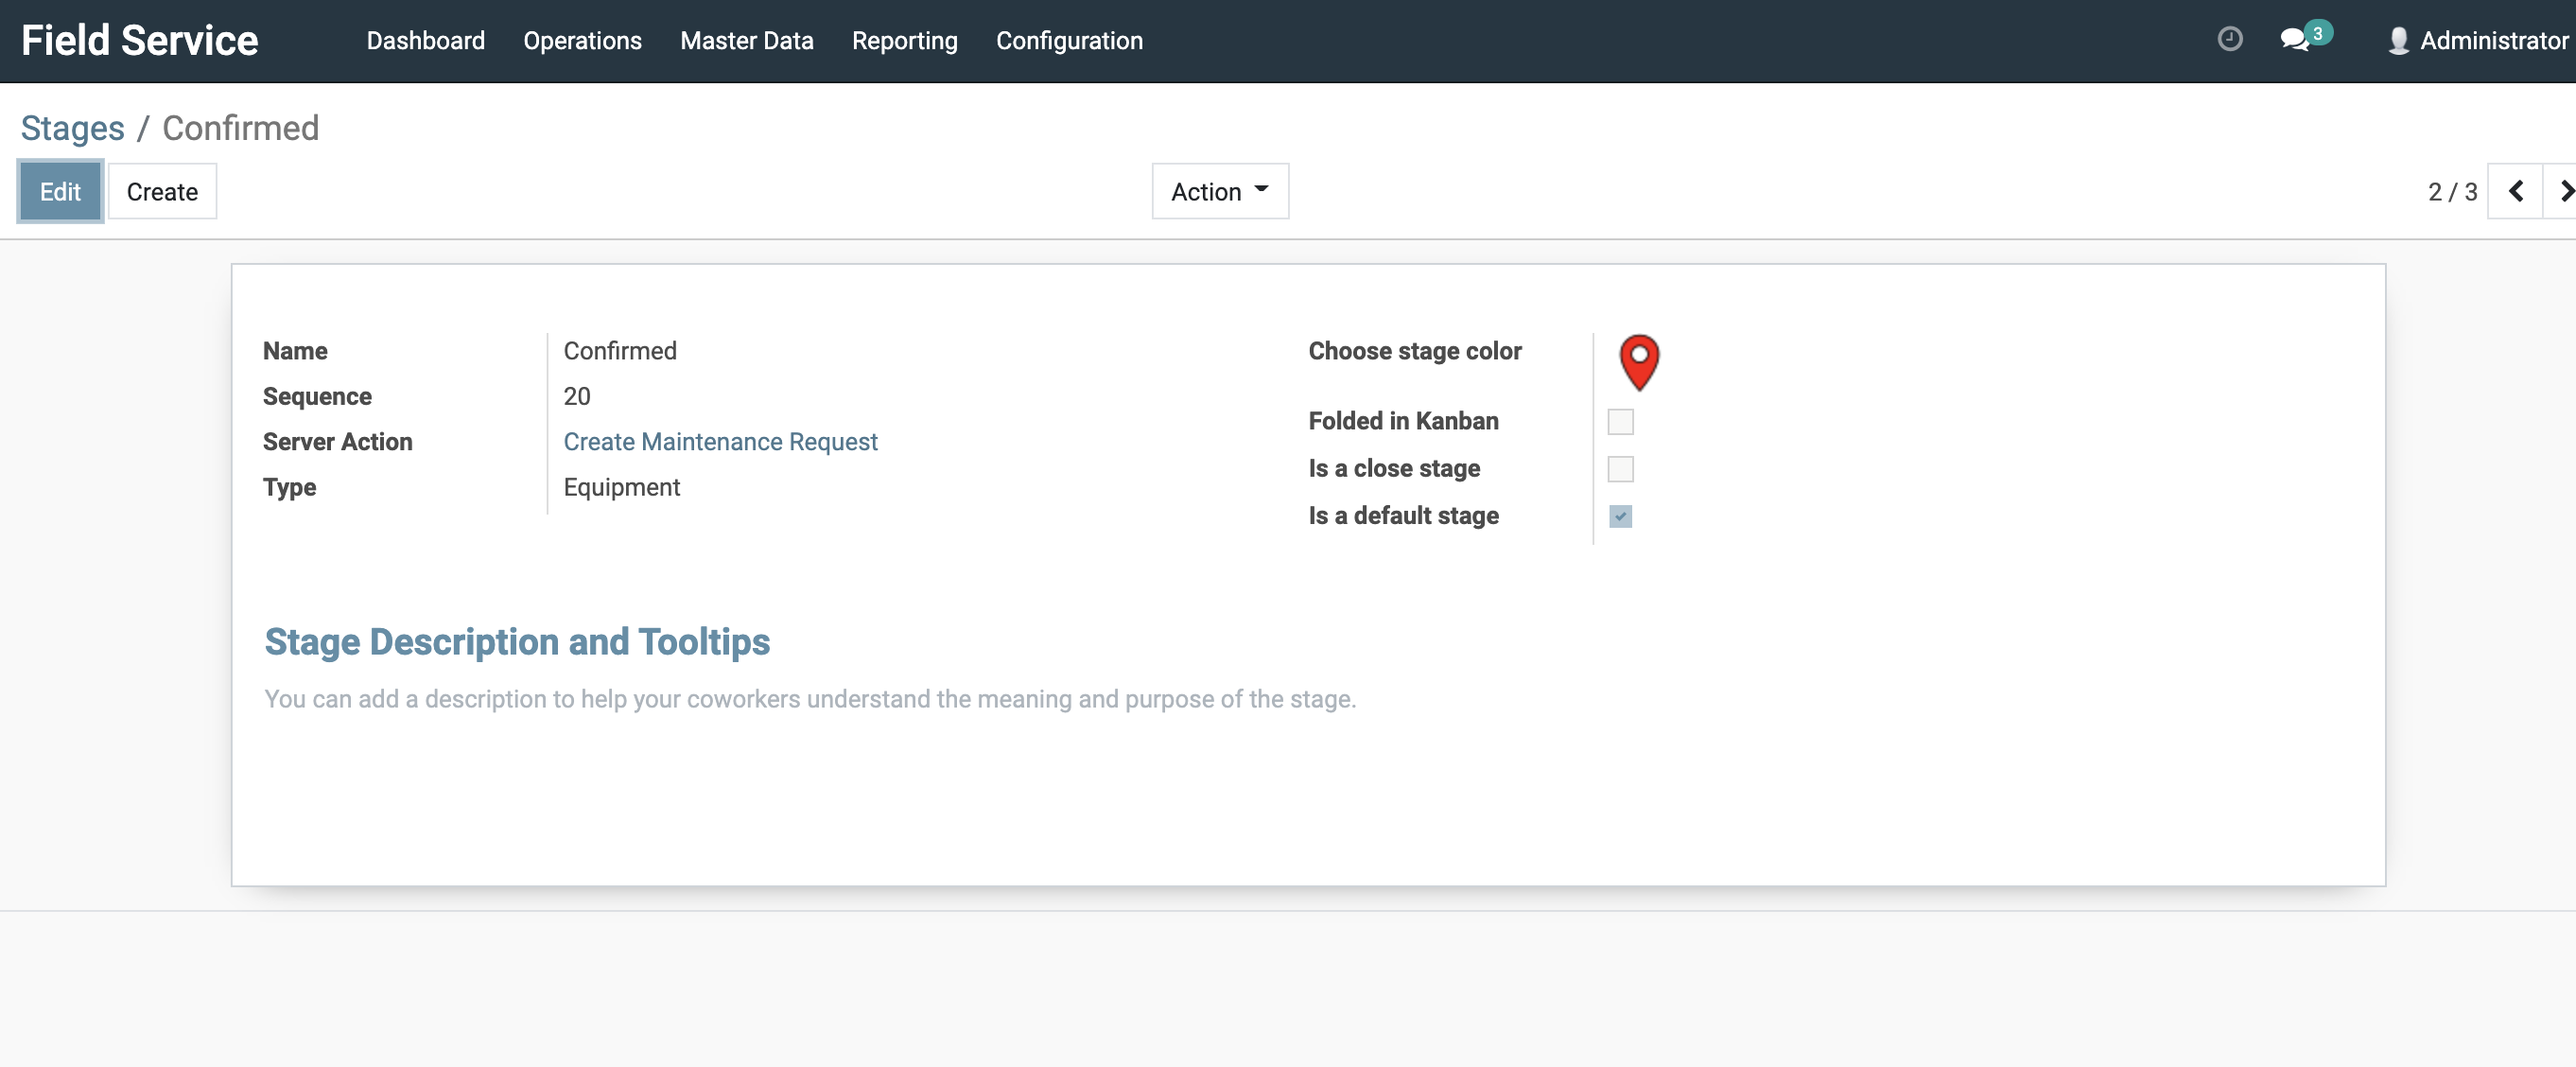Open the Master Data menu

pos(747,41)
